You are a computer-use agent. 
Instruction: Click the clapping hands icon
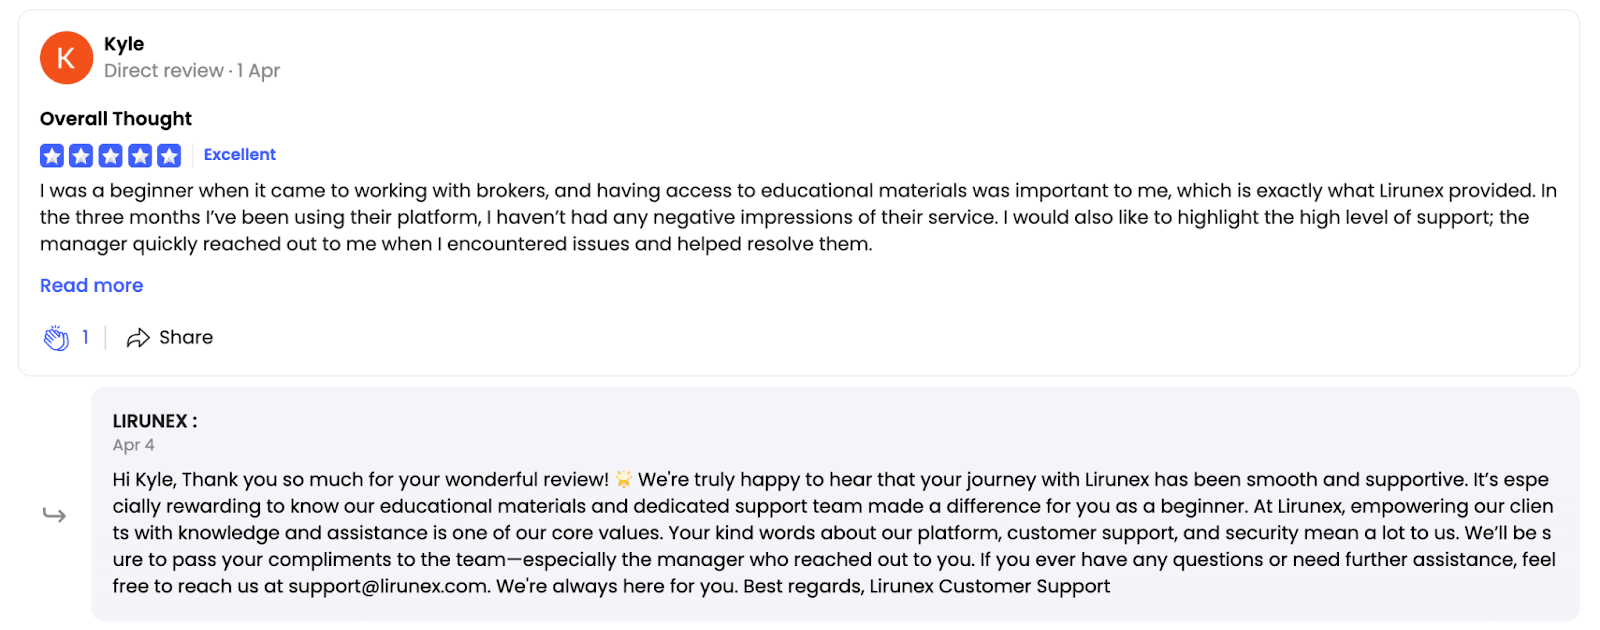(x=56, y=338)
